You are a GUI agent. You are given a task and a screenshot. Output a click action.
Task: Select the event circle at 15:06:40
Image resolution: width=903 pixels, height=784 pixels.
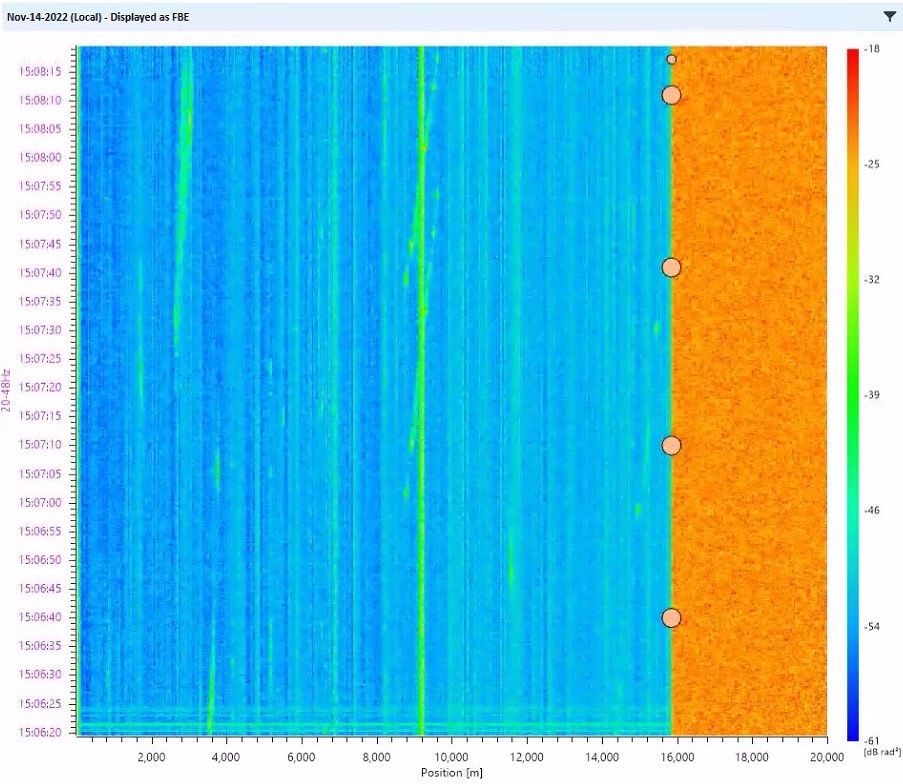coord(671,618)
